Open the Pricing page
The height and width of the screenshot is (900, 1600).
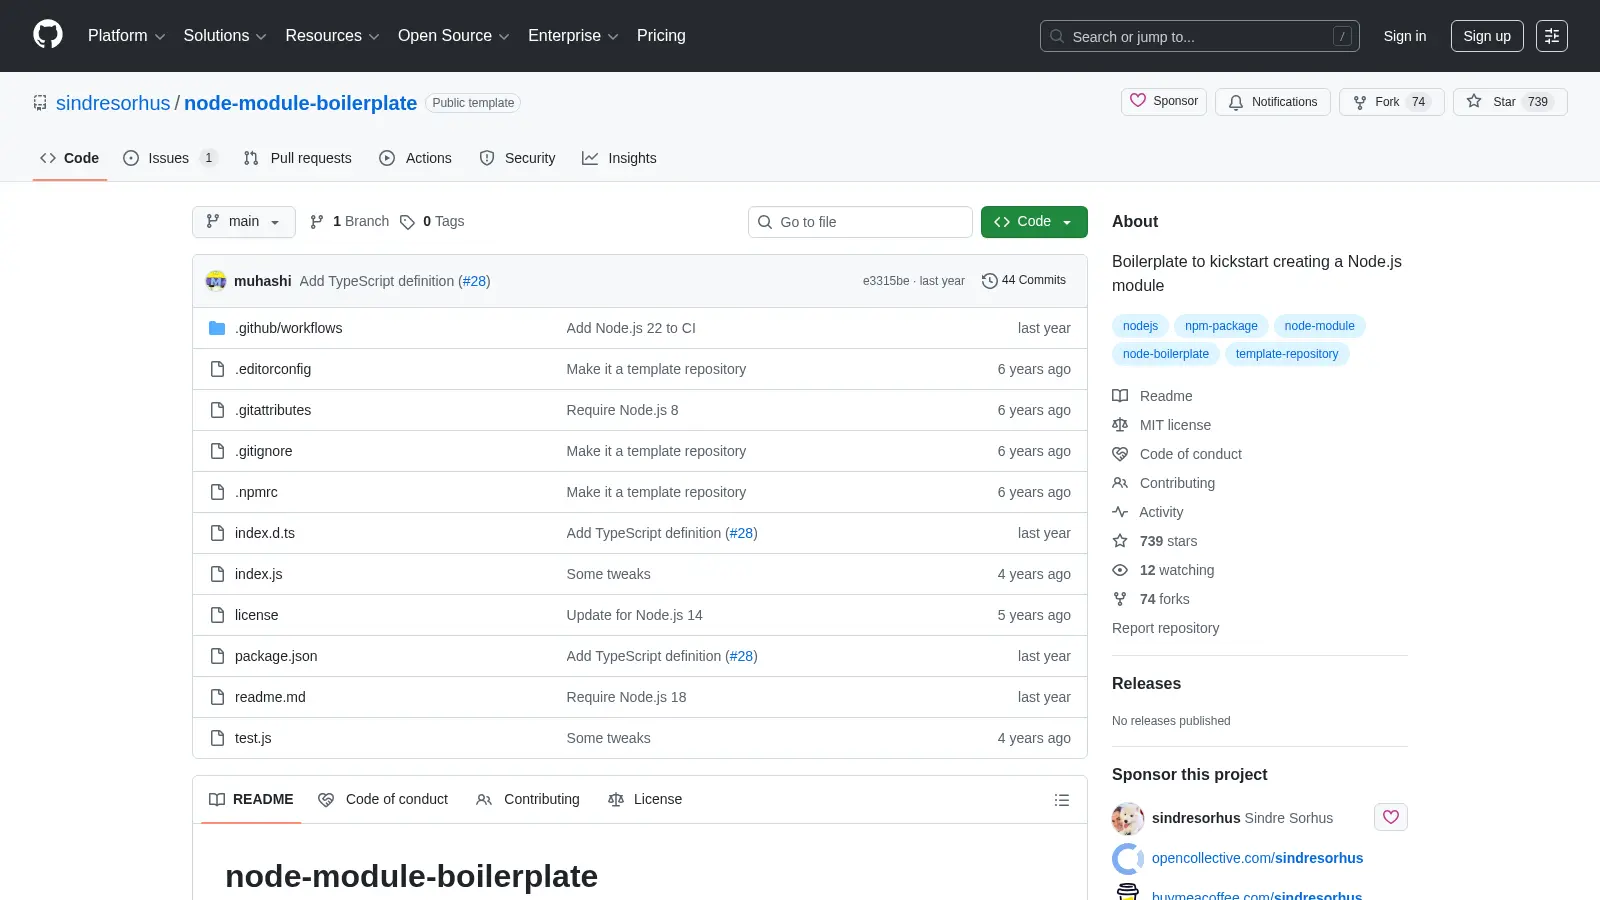coord(661,36)
